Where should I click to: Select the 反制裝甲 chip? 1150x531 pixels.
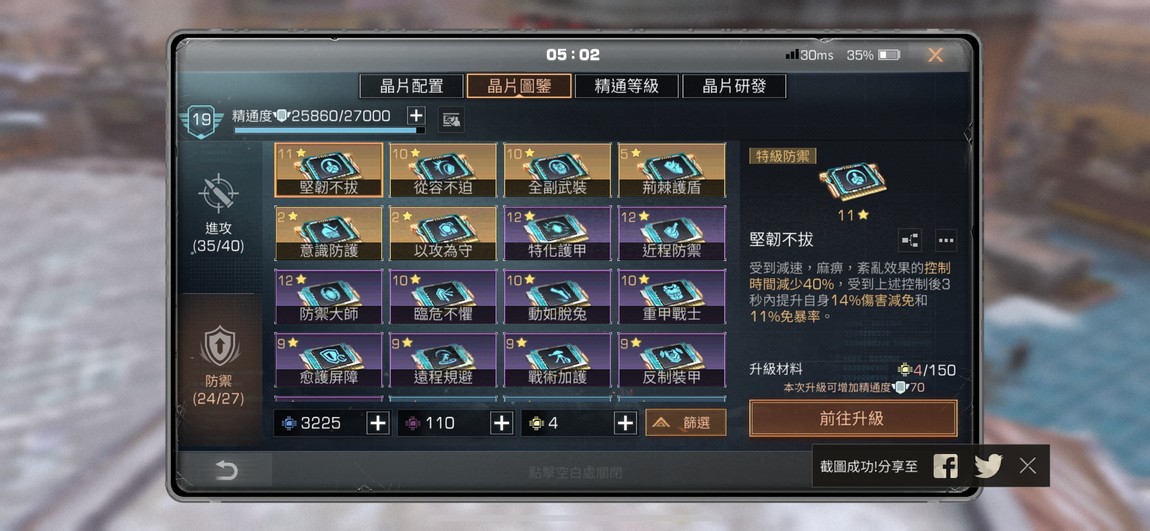[672, 360]
